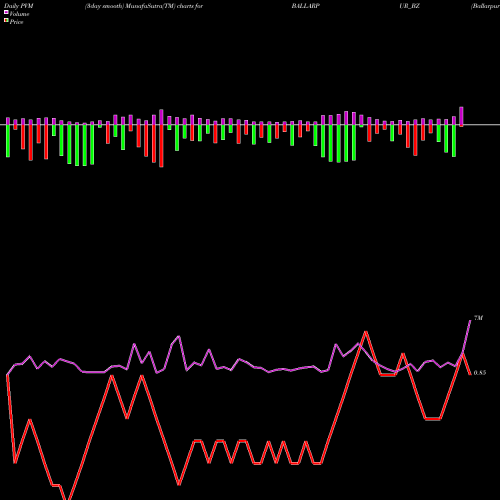
Task: Click the purple Volume legend swatch
Action: click(x=6, y=13)
